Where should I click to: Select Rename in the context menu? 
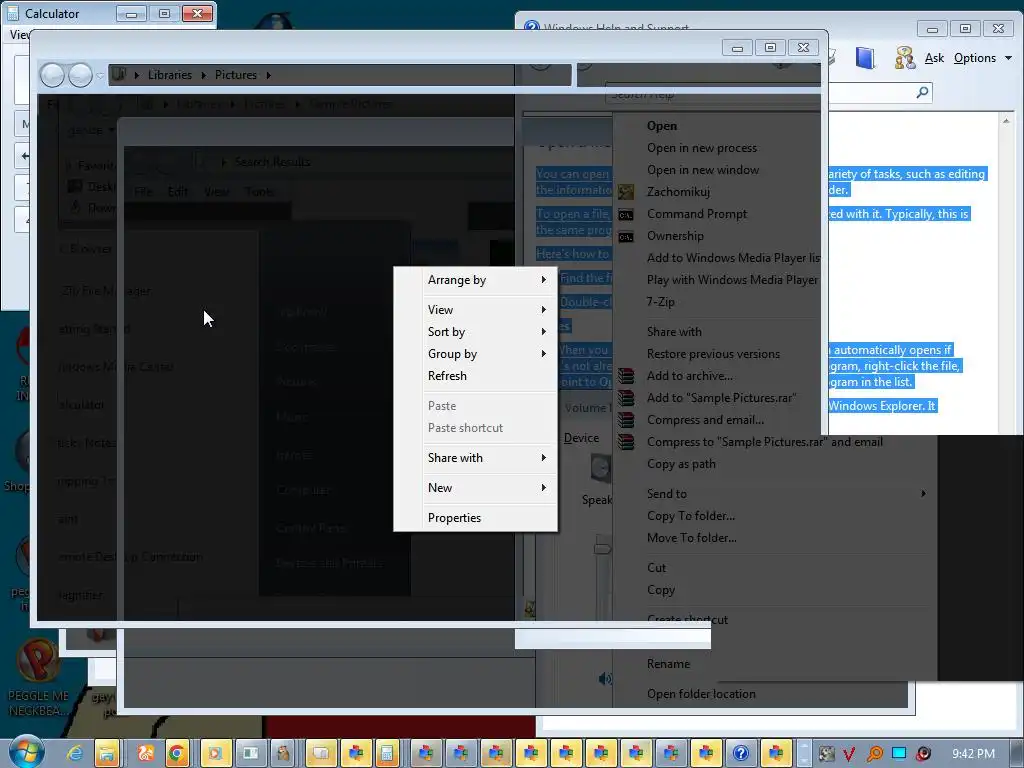pos(668,664)
